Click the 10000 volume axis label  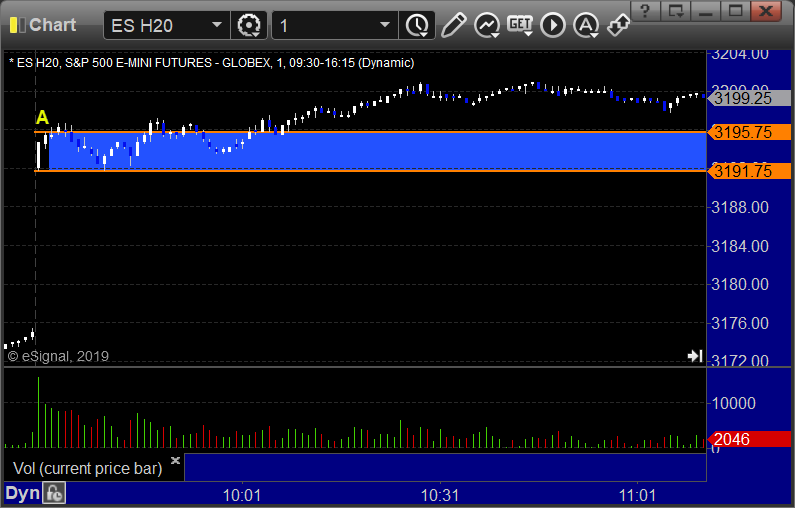[734, 404]
